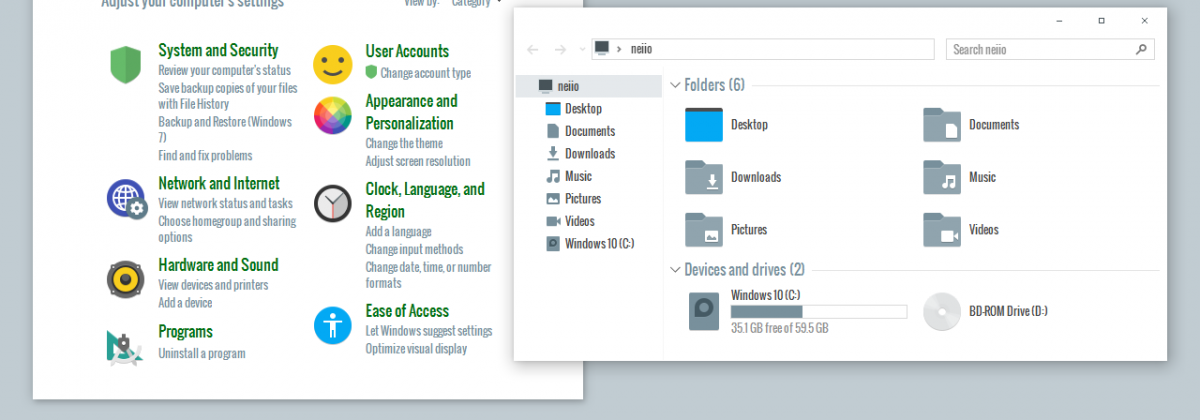Screen dimensions: 1200x420
Task: Click the Optimize visual display link
Action: (x=416, y=349)
